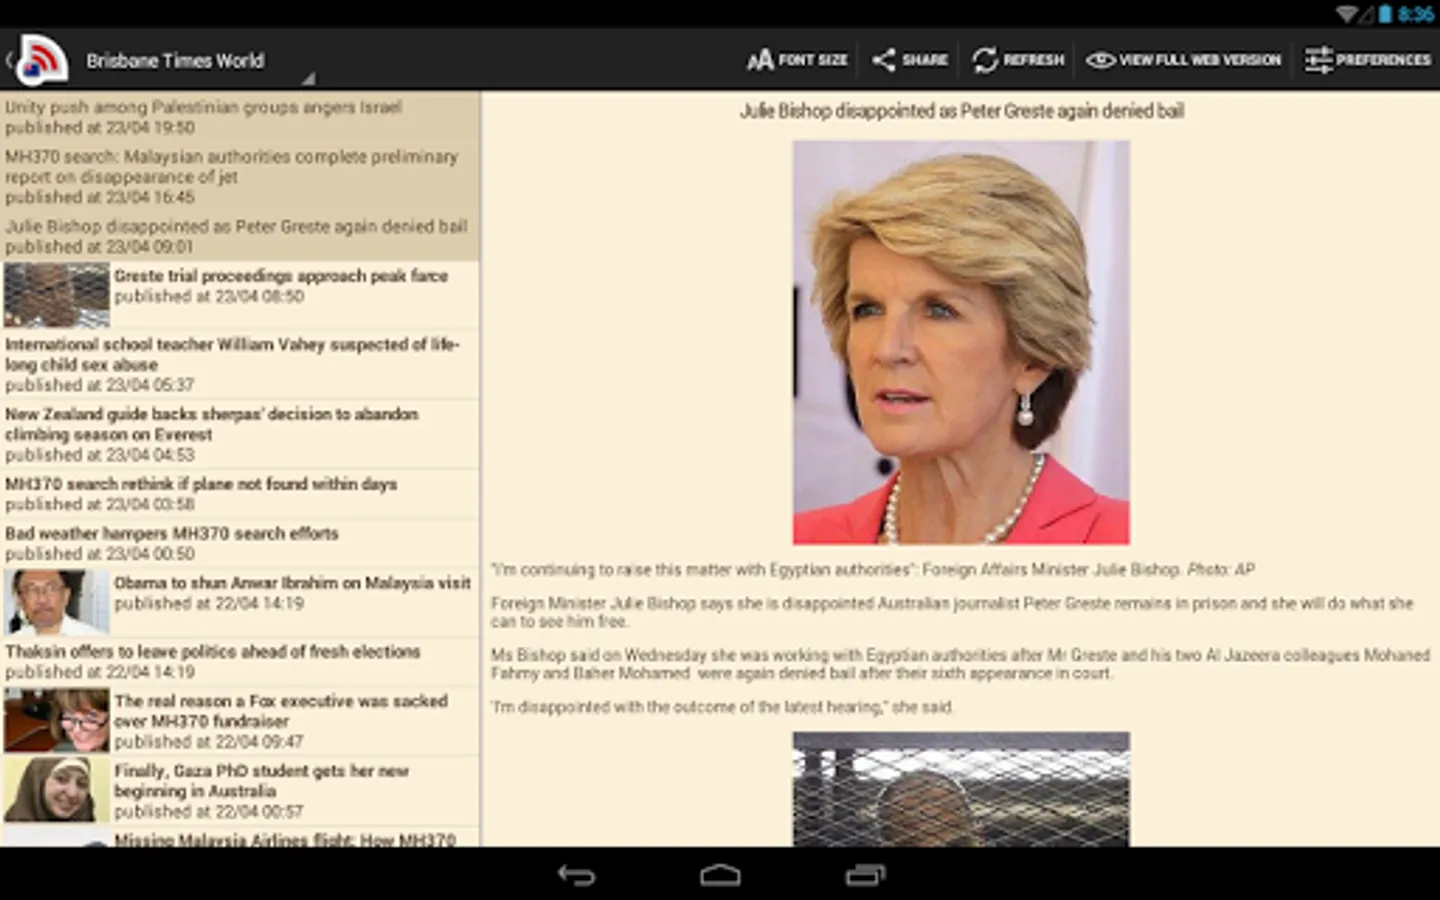The image size is (1440, 900).
Task: Share this article
Action: click(909, 60)
